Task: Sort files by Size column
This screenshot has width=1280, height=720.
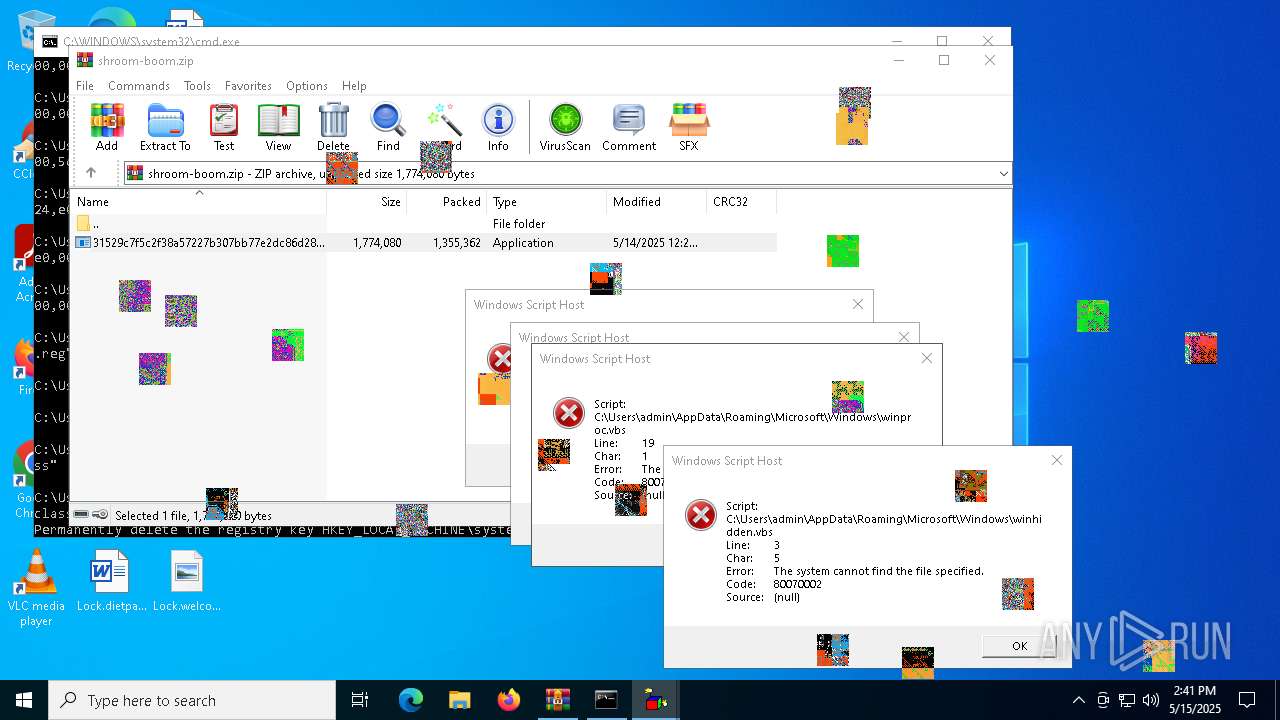Action: click(x=366, y=201)
